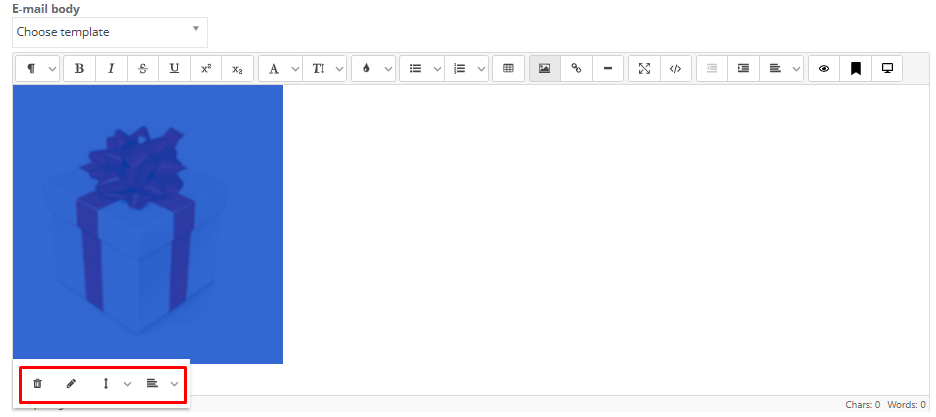Open the paragraph format tool
The height and width of the screenshot is (417, 936).
31,69
